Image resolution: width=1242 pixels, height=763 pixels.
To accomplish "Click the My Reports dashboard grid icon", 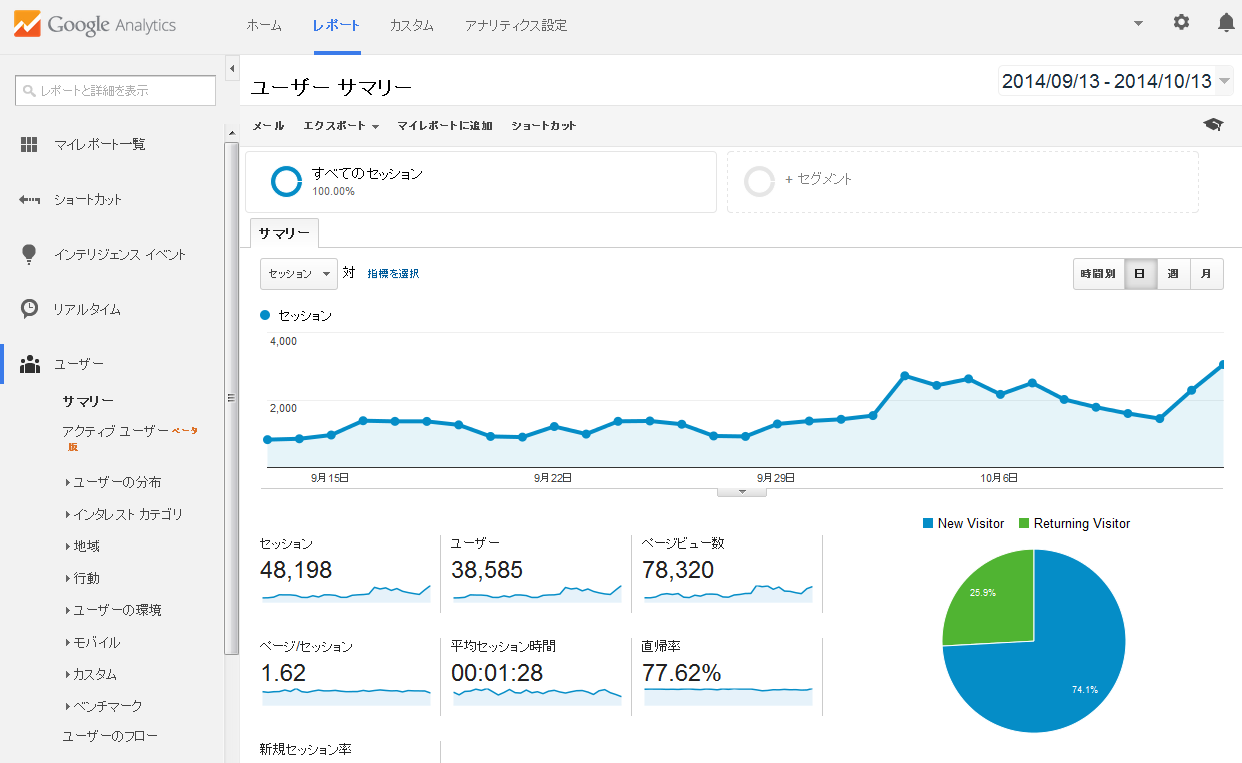I will [x=29, y=145].
